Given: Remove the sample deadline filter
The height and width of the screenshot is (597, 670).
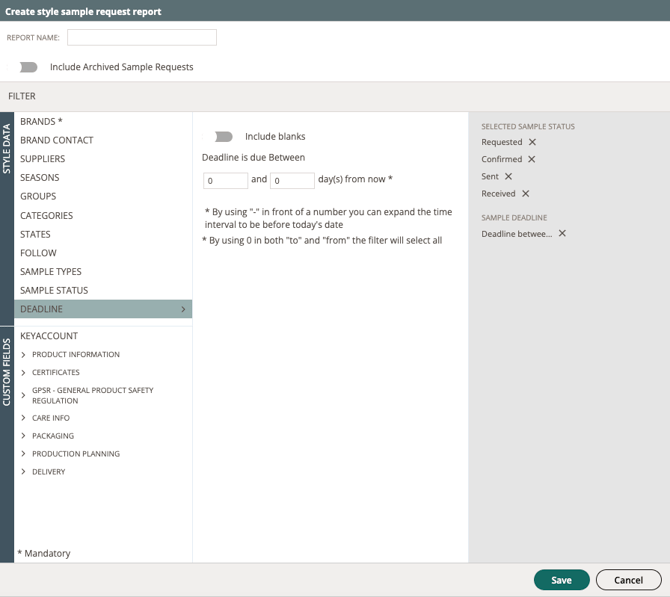Looking at the screenshot, I should point(562,233).
